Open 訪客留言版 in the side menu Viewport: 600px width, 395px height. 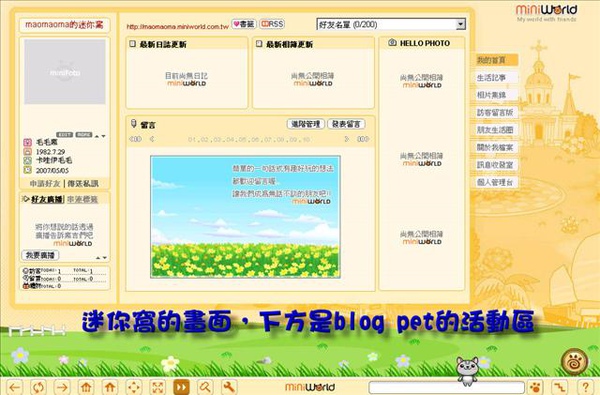[x=496, y=113]
